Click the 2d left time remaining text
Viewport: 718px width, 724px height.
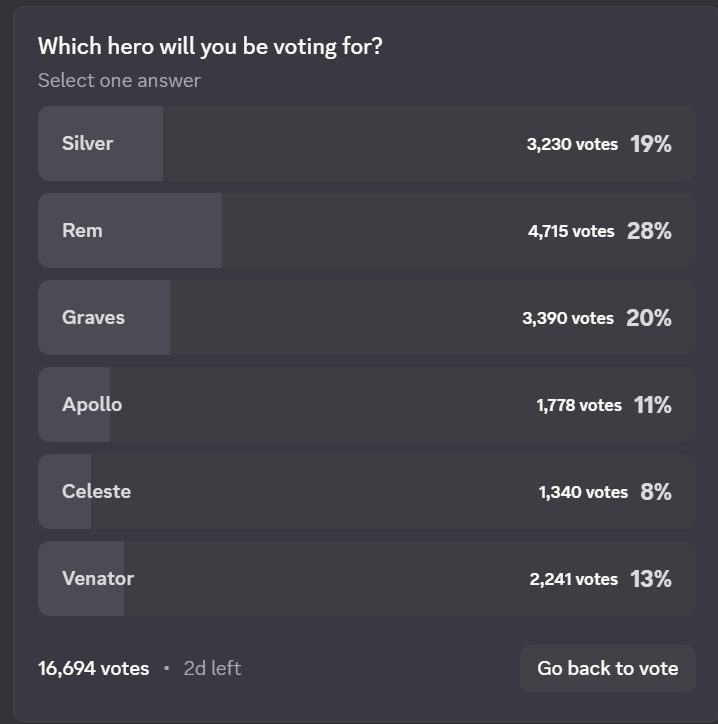click(212, 668)
